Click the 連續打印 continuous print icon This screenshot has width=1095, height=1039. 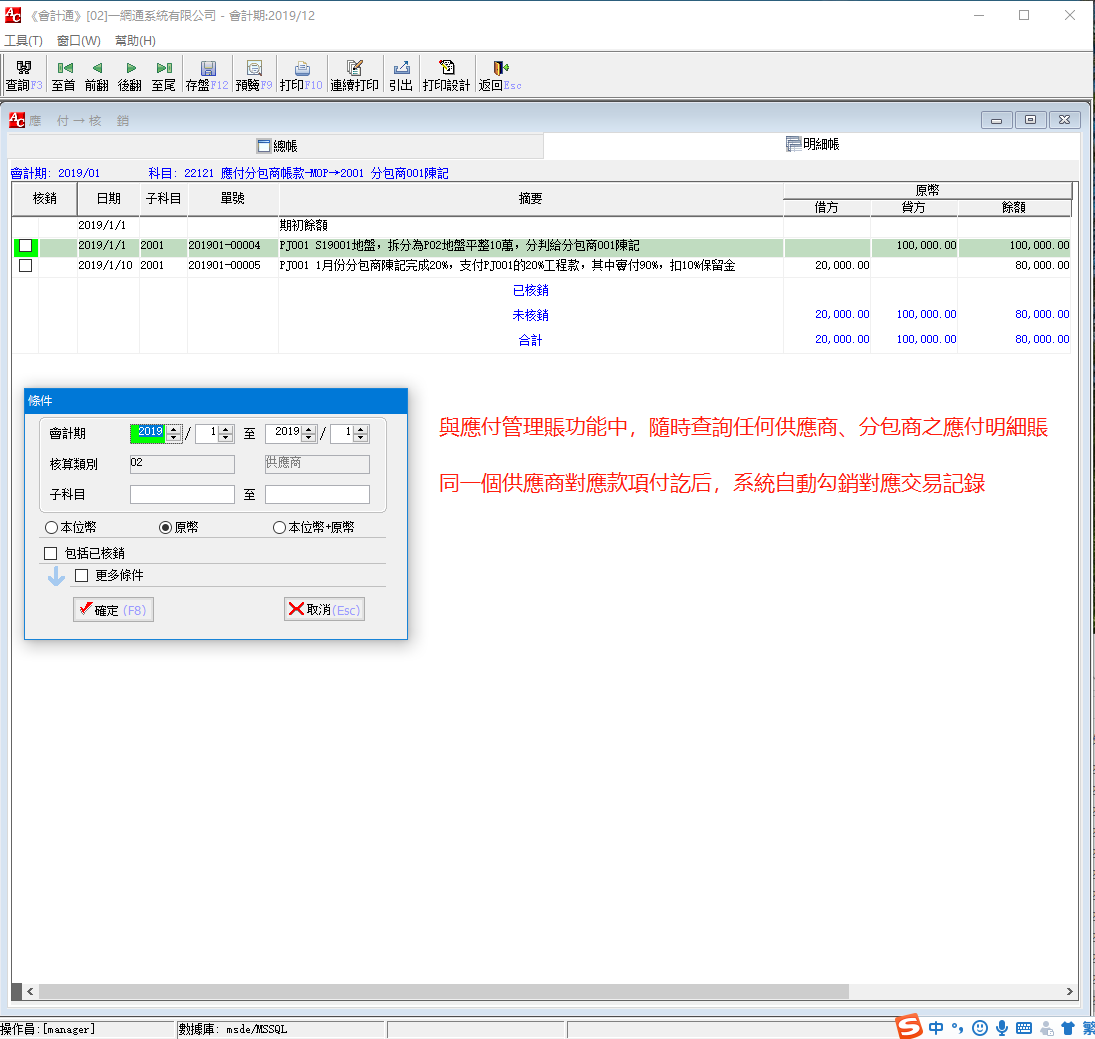click(x=357, y=74)
